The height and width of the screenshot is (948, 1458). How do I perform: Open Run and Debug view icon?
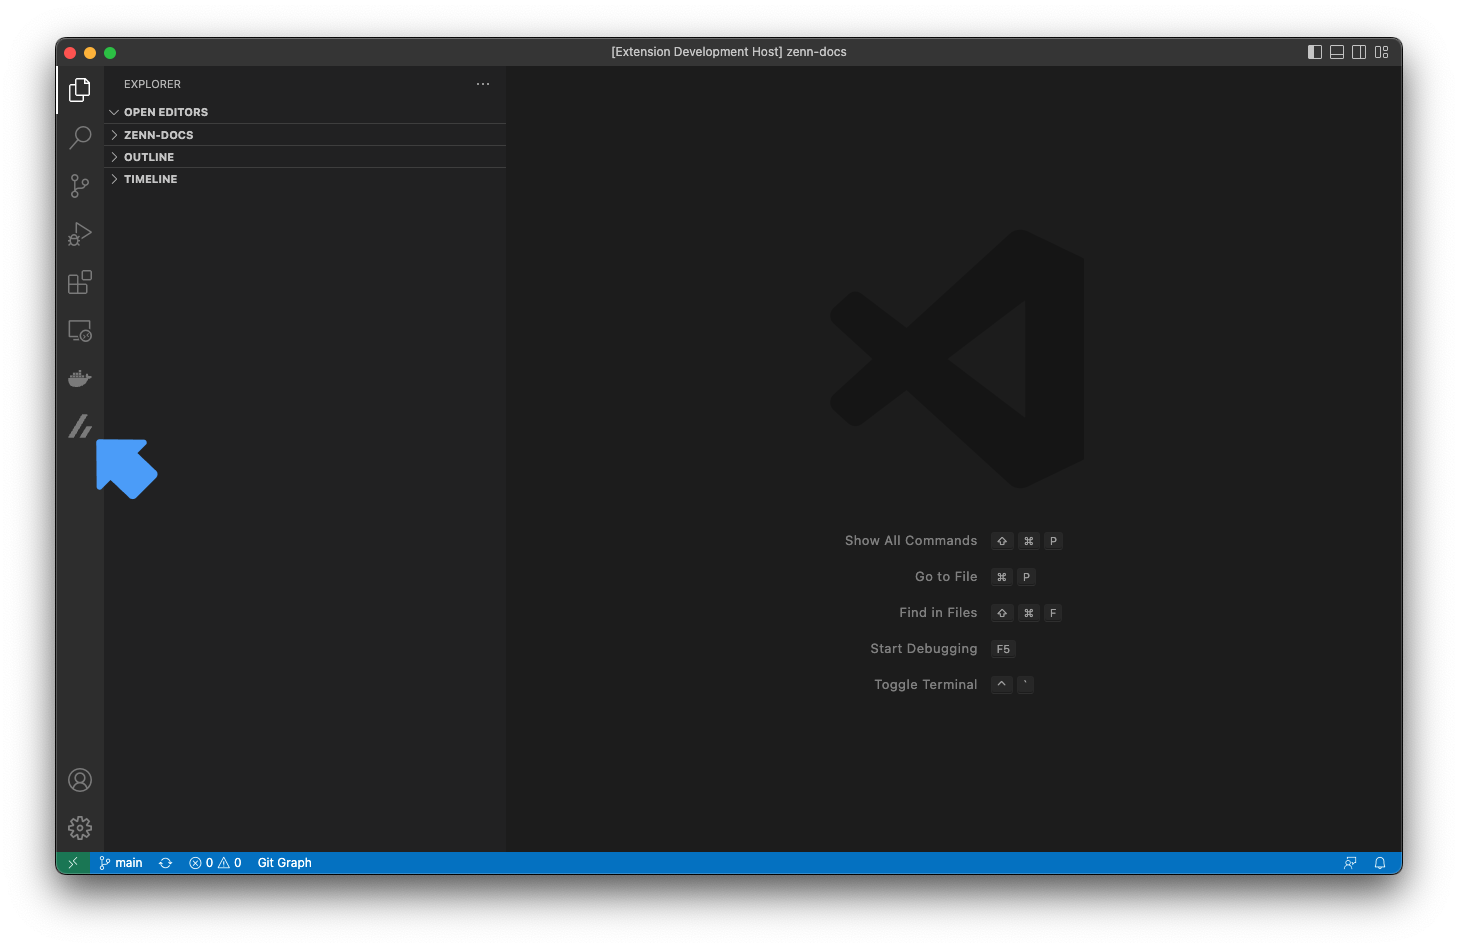(80, 233)
